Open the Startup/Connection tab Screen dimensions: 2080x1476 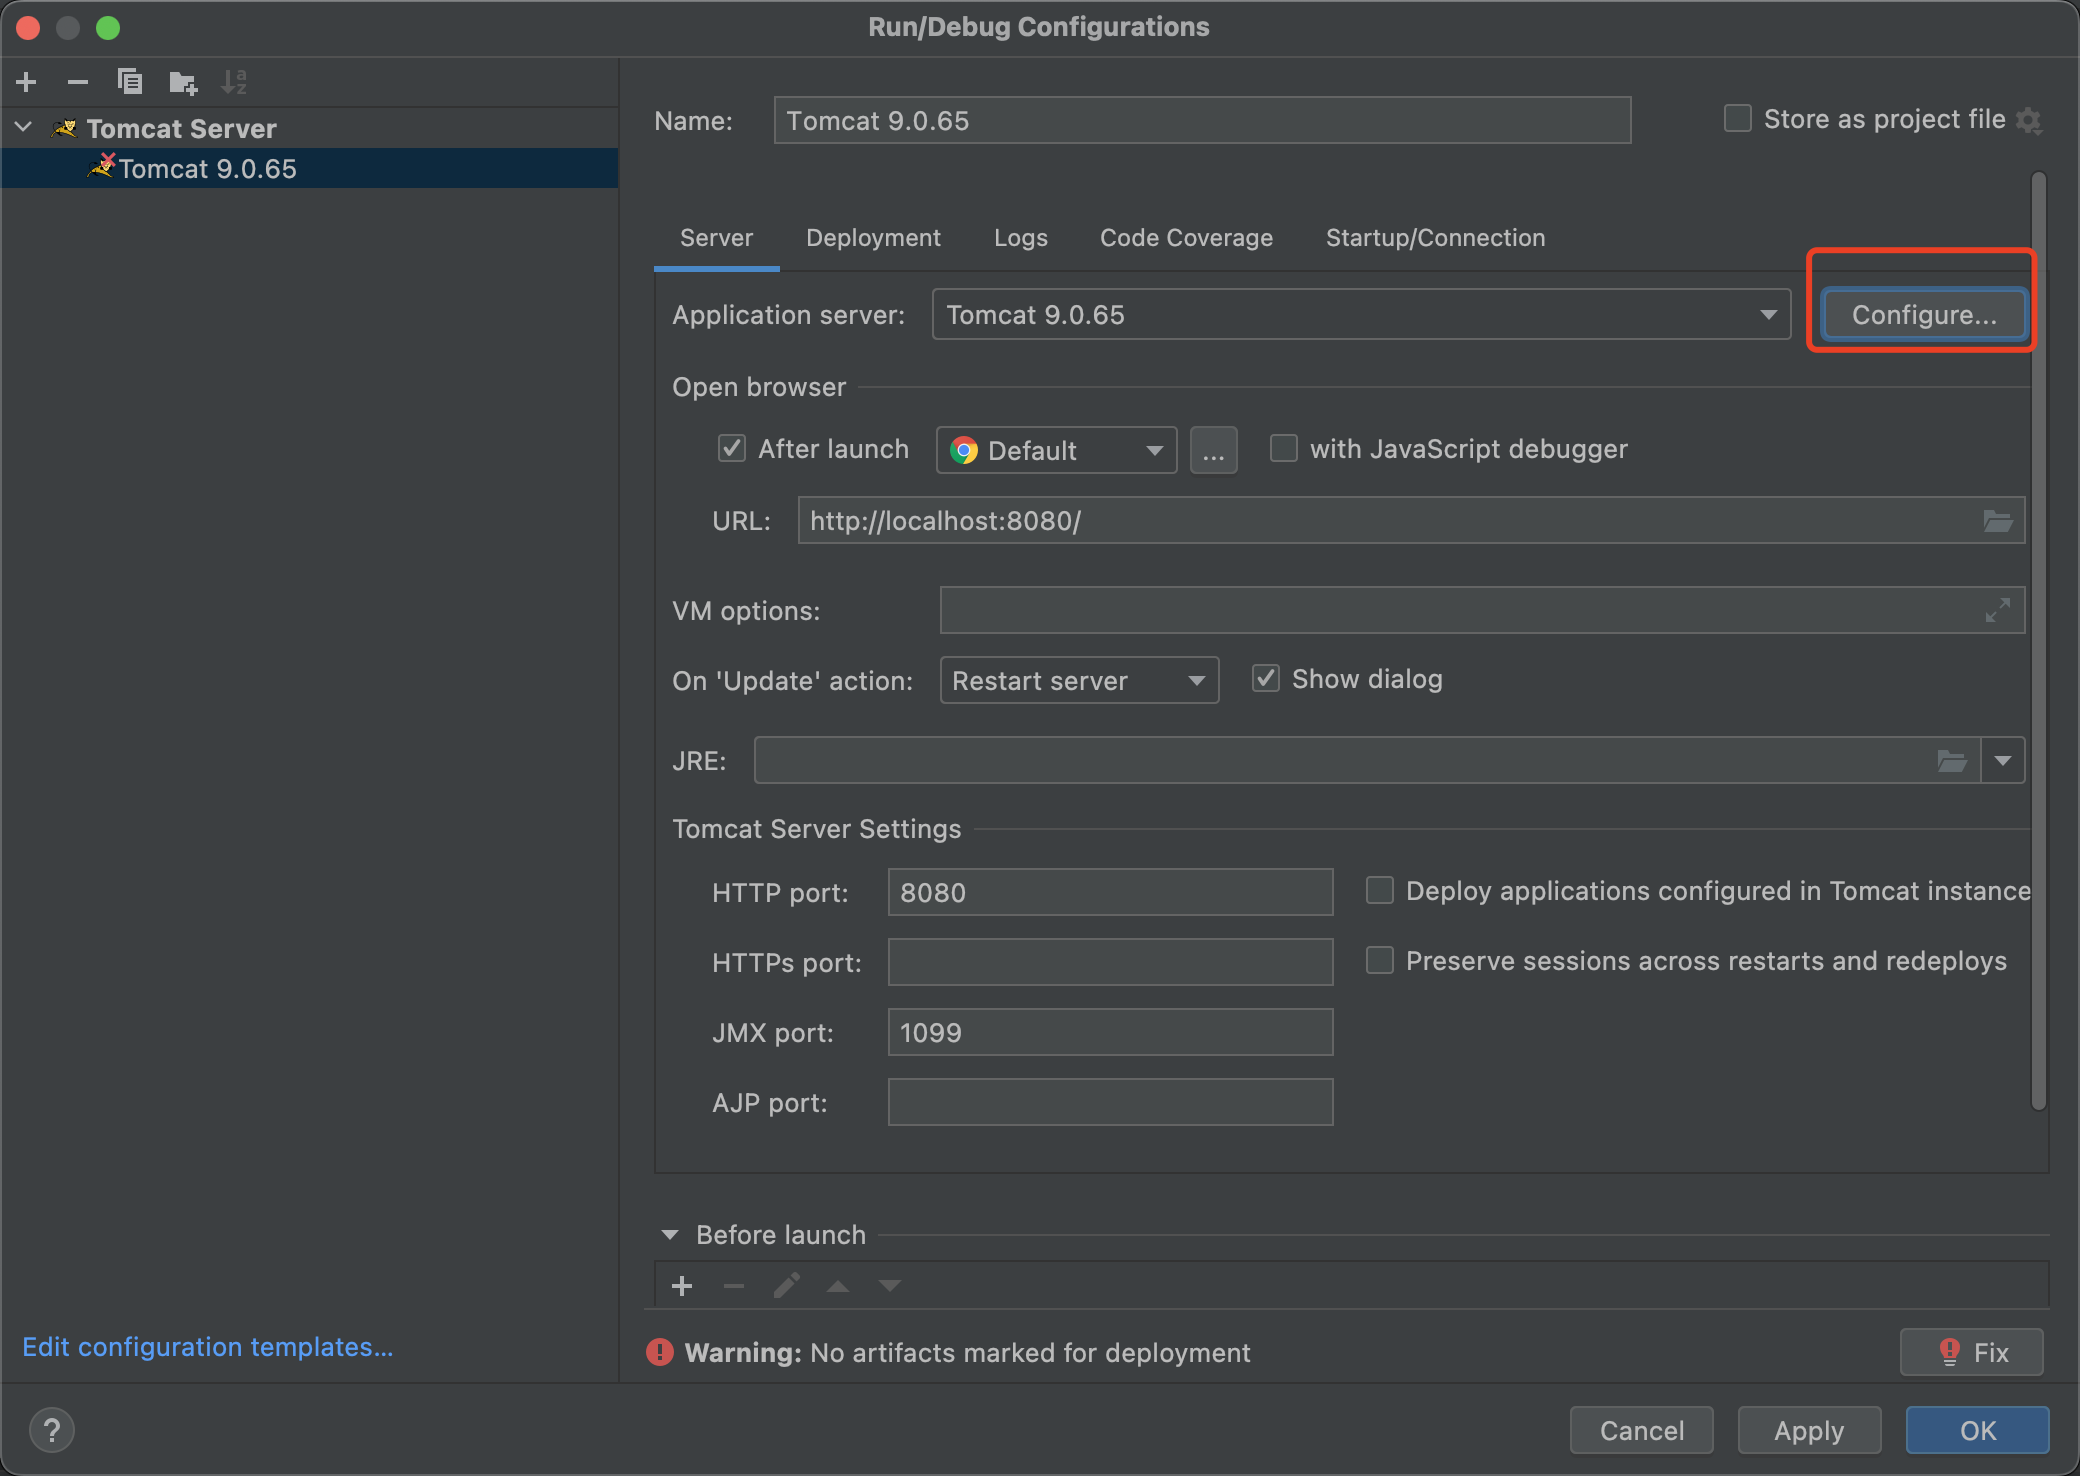click(1435, 238)
